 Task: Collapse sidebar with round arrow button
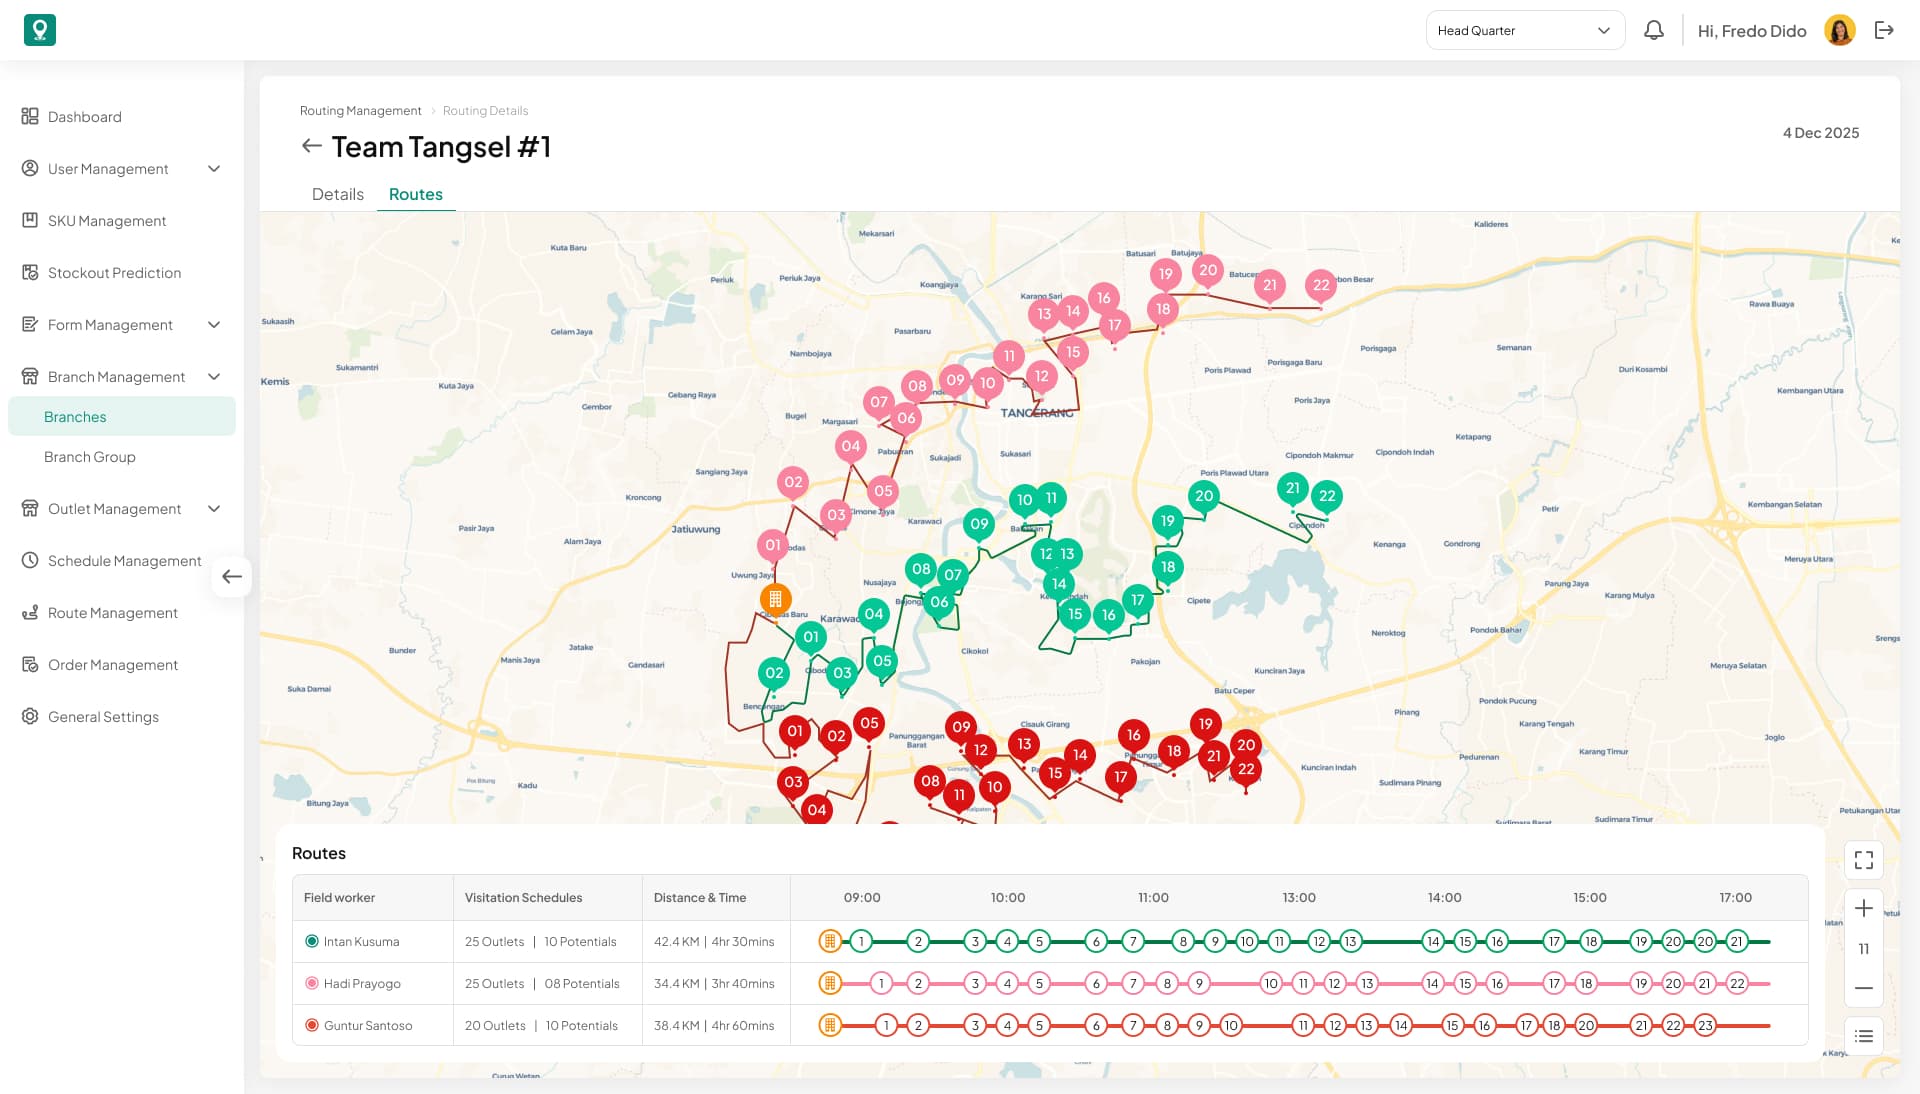tap(232, 576)
